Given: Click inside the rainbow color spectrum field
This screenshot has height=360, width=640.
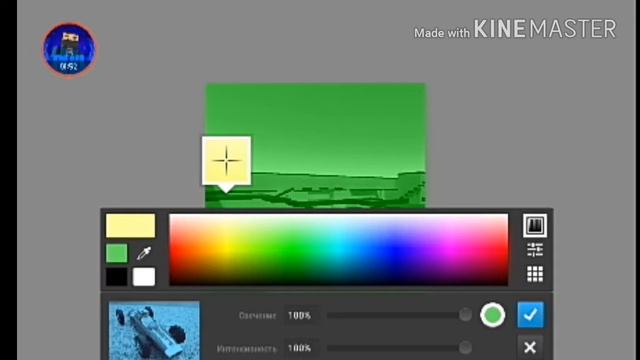Looking at the screenshot, I should tap(339, 249).
